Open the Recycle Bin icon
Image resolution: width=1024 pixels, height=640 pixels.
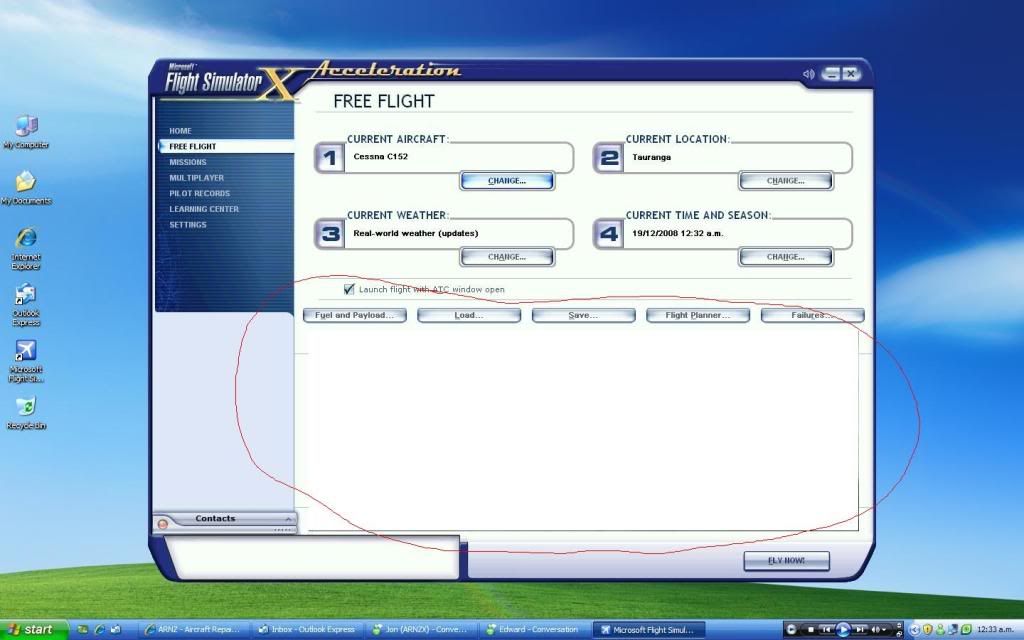(x=26, y=408)
